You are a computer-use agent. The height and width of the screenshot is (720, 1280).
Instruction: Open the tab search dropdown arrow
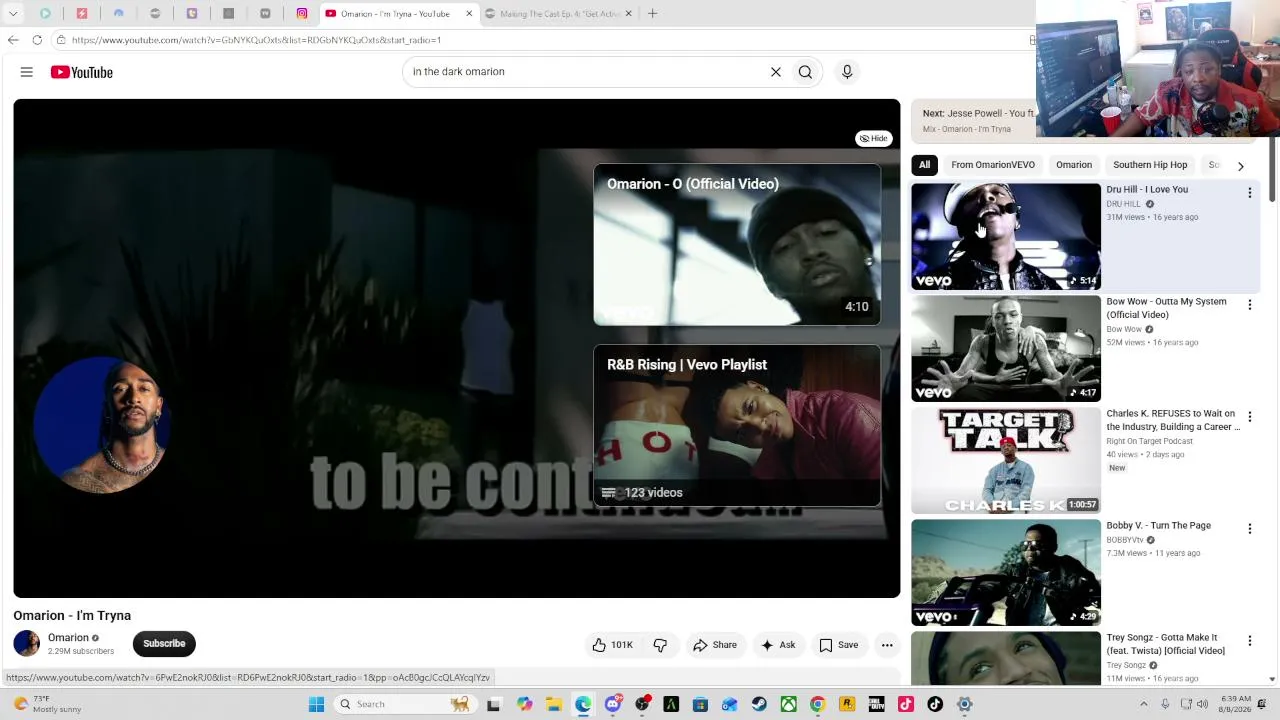[x=13, y=14]
